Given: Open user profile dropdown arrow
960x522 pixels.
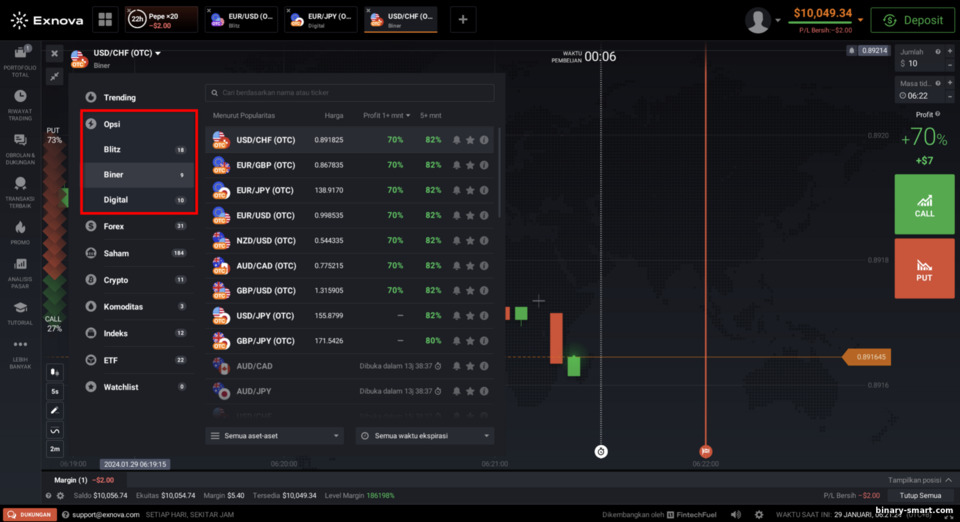Looking at the screenshot, I should coord(778,20).
